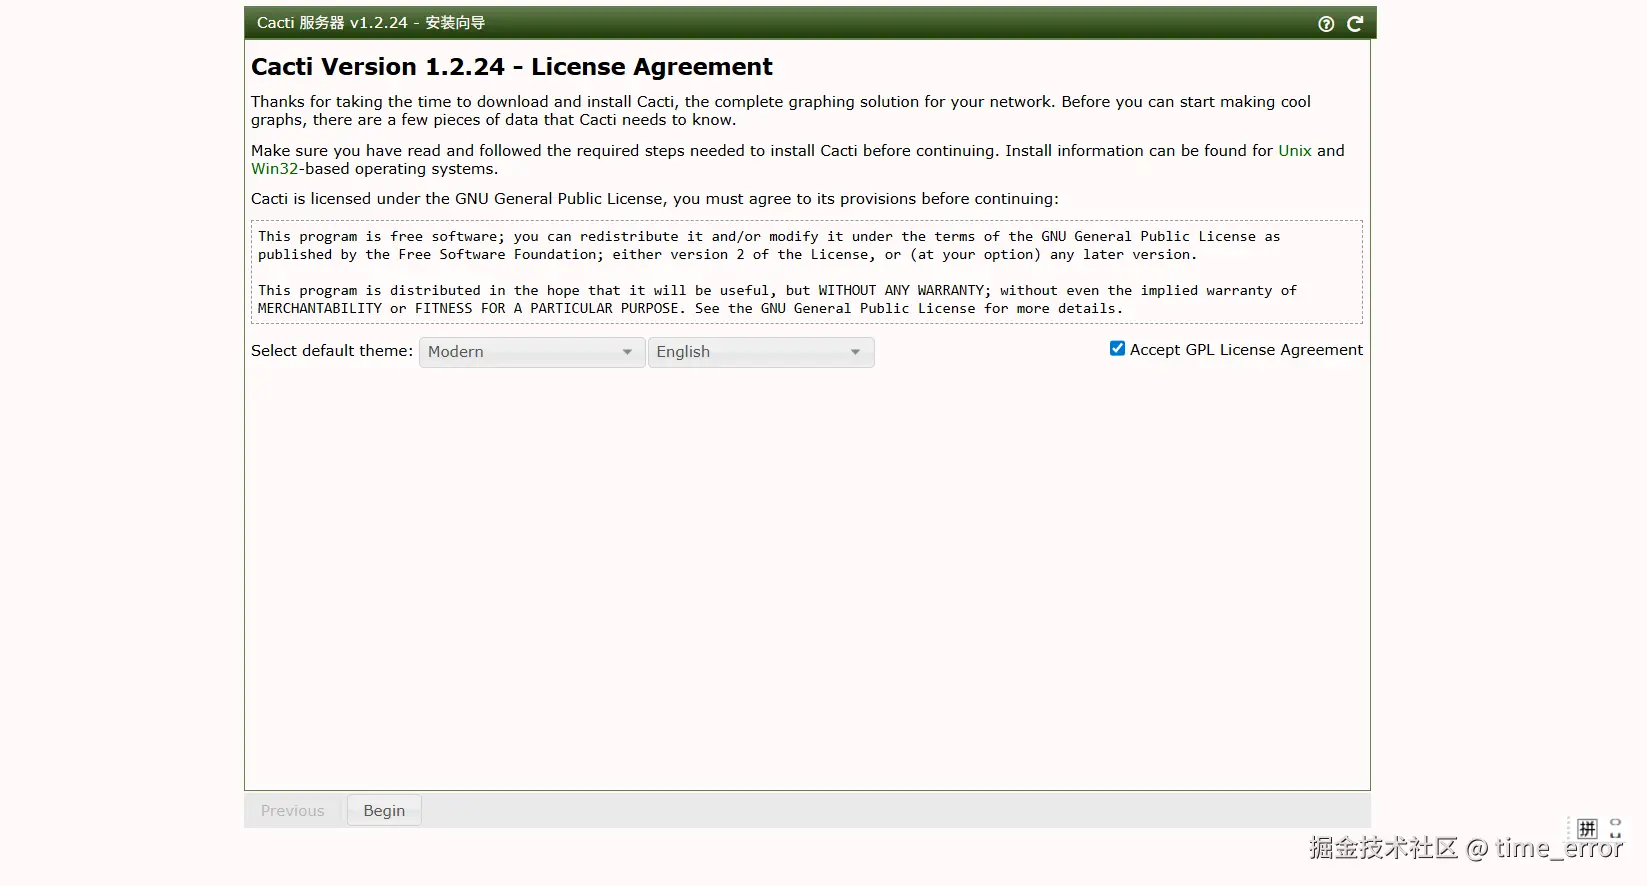Click the 'Select default theme:' label
The width and height of the screenshot is (1647, 886).
pyautogui.click(x=332, y=350)
